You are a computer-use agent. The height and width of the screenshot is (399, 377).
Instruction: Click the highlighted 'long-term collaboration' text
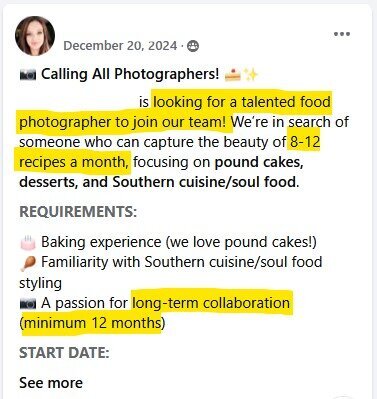coord(211,303)
